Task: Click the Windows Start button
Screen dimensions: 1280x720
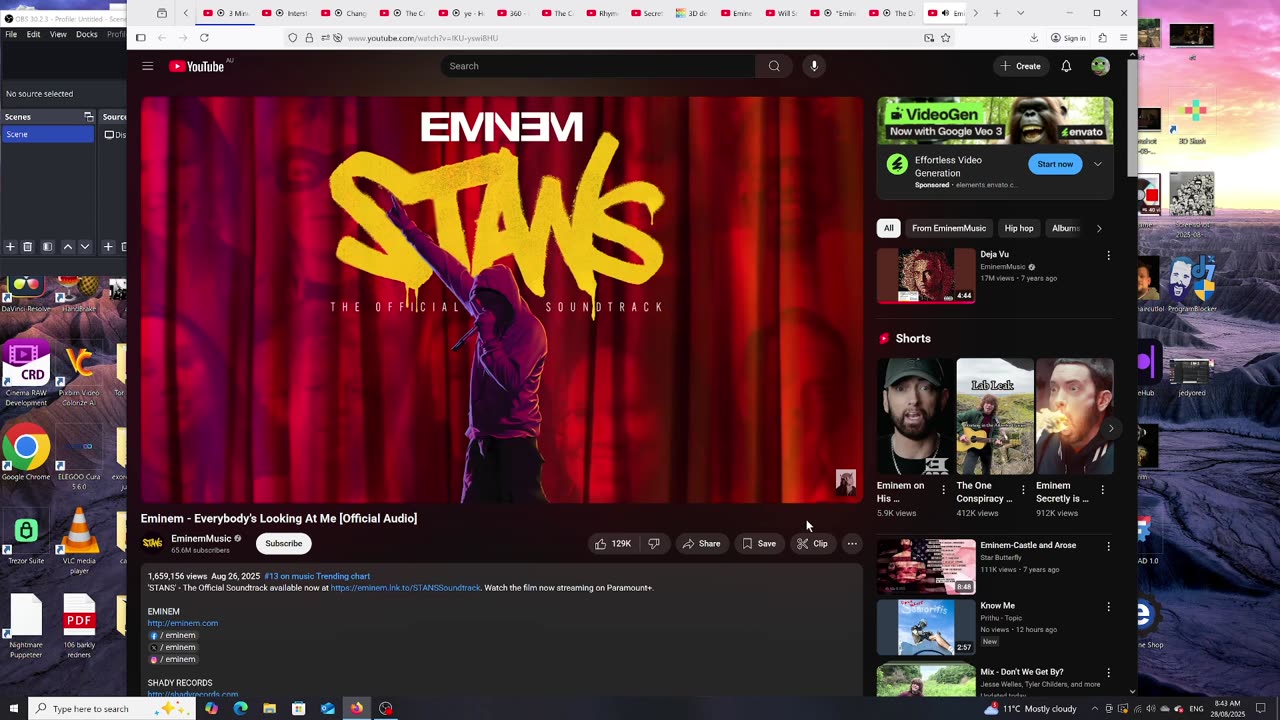Action: tap(13, 709)
